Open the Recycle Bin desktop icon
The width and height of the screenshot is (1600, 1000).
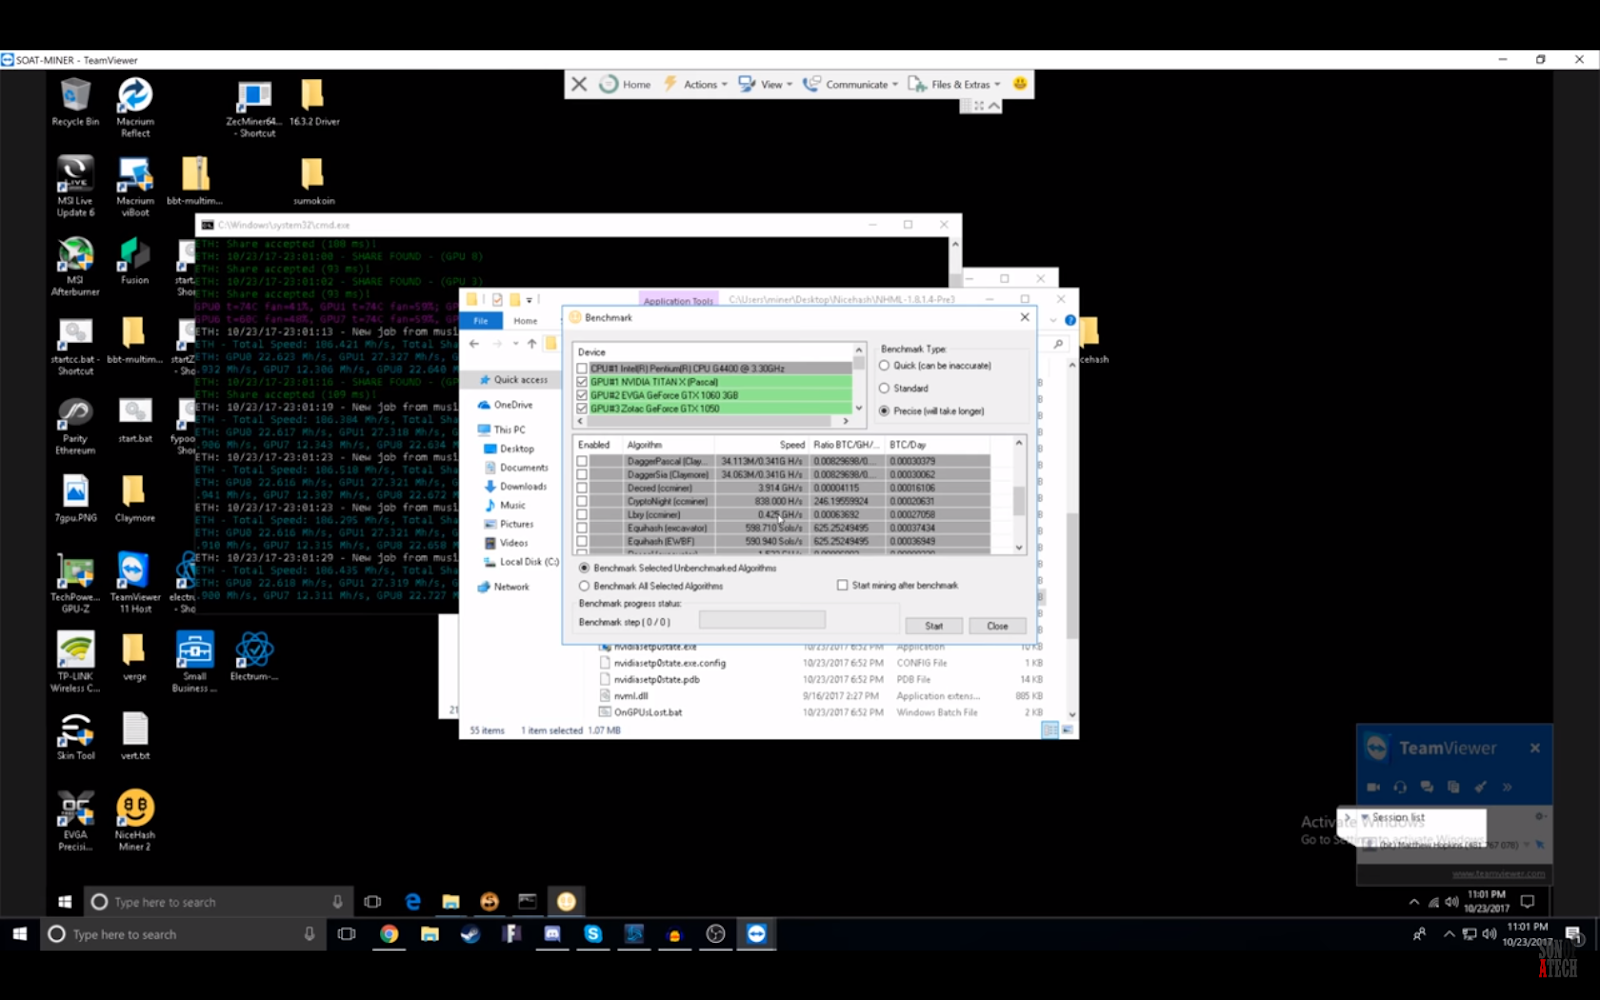click(x=75, y=102)
